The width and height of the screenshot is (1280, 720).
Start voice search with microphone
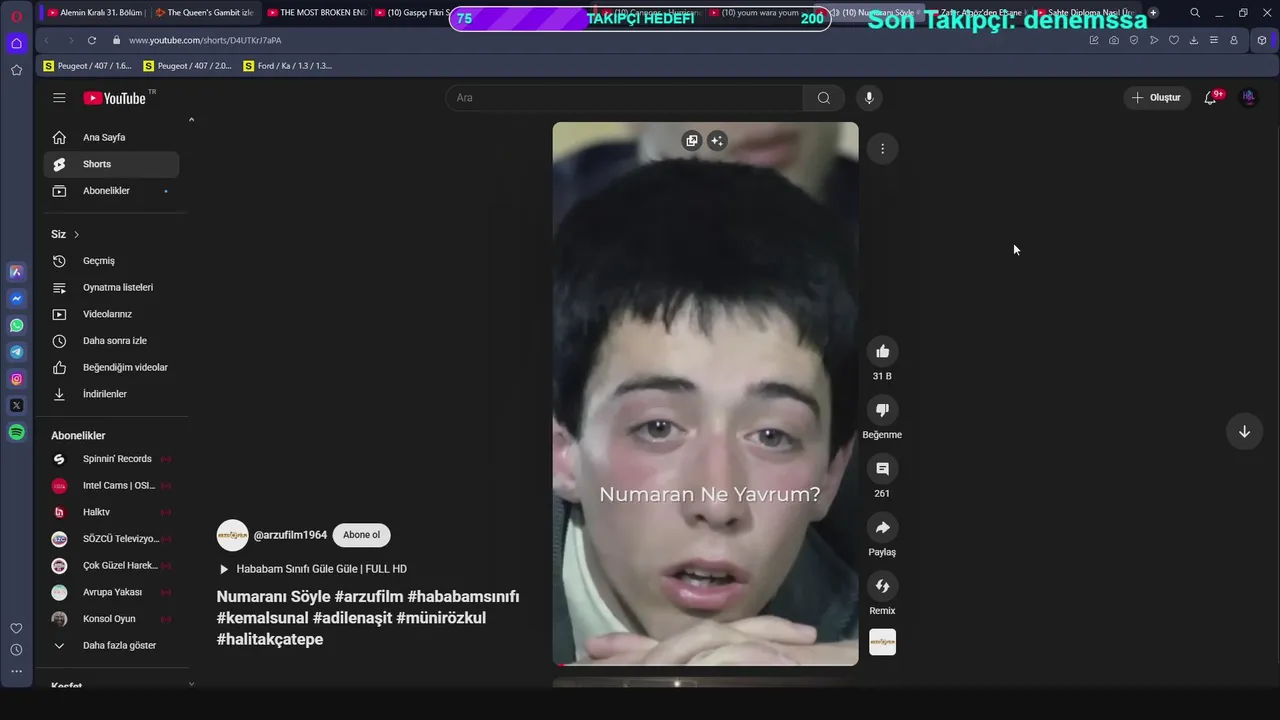[x=869, y=98]
